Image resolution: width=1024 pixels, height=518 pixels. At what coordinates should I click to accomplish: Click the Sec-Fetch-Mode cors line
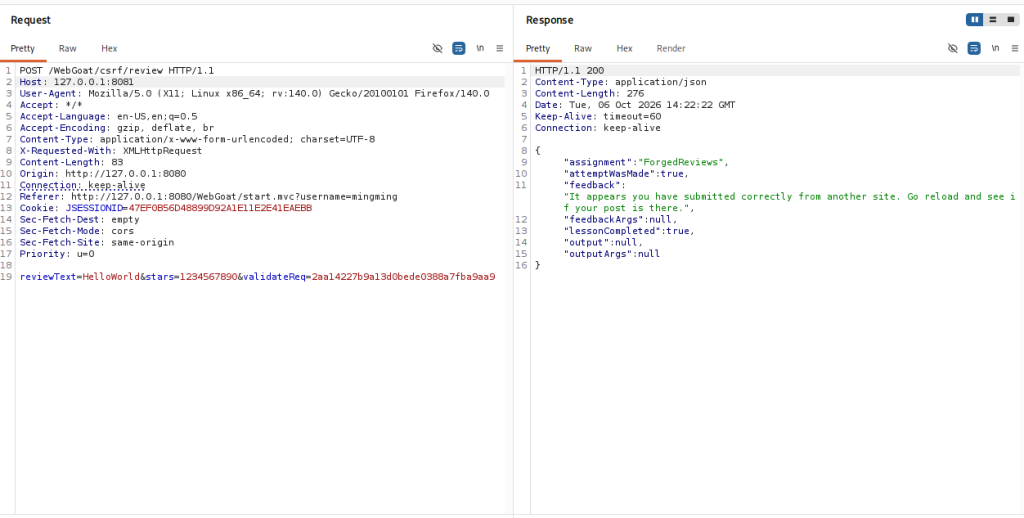pyautogui.click(x=77, y=231)
